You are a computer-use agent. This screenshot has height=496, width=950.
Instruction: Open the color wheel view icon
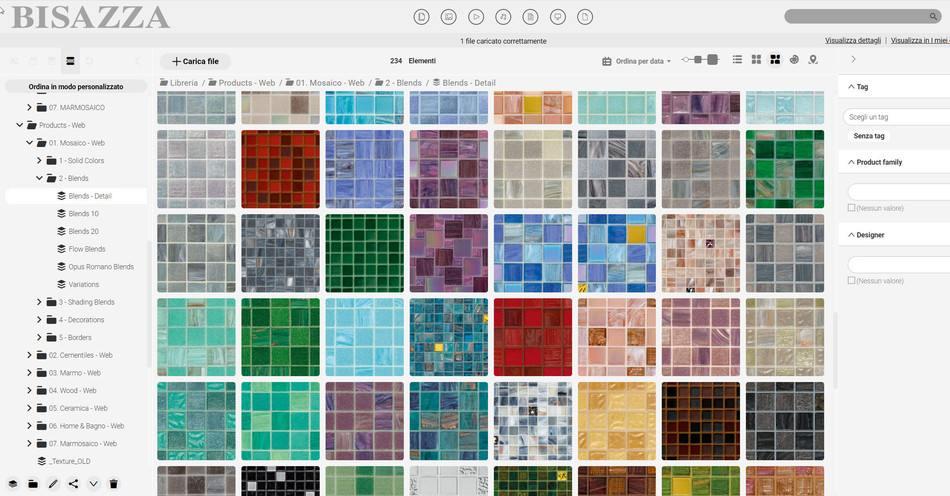click(794, 59)
